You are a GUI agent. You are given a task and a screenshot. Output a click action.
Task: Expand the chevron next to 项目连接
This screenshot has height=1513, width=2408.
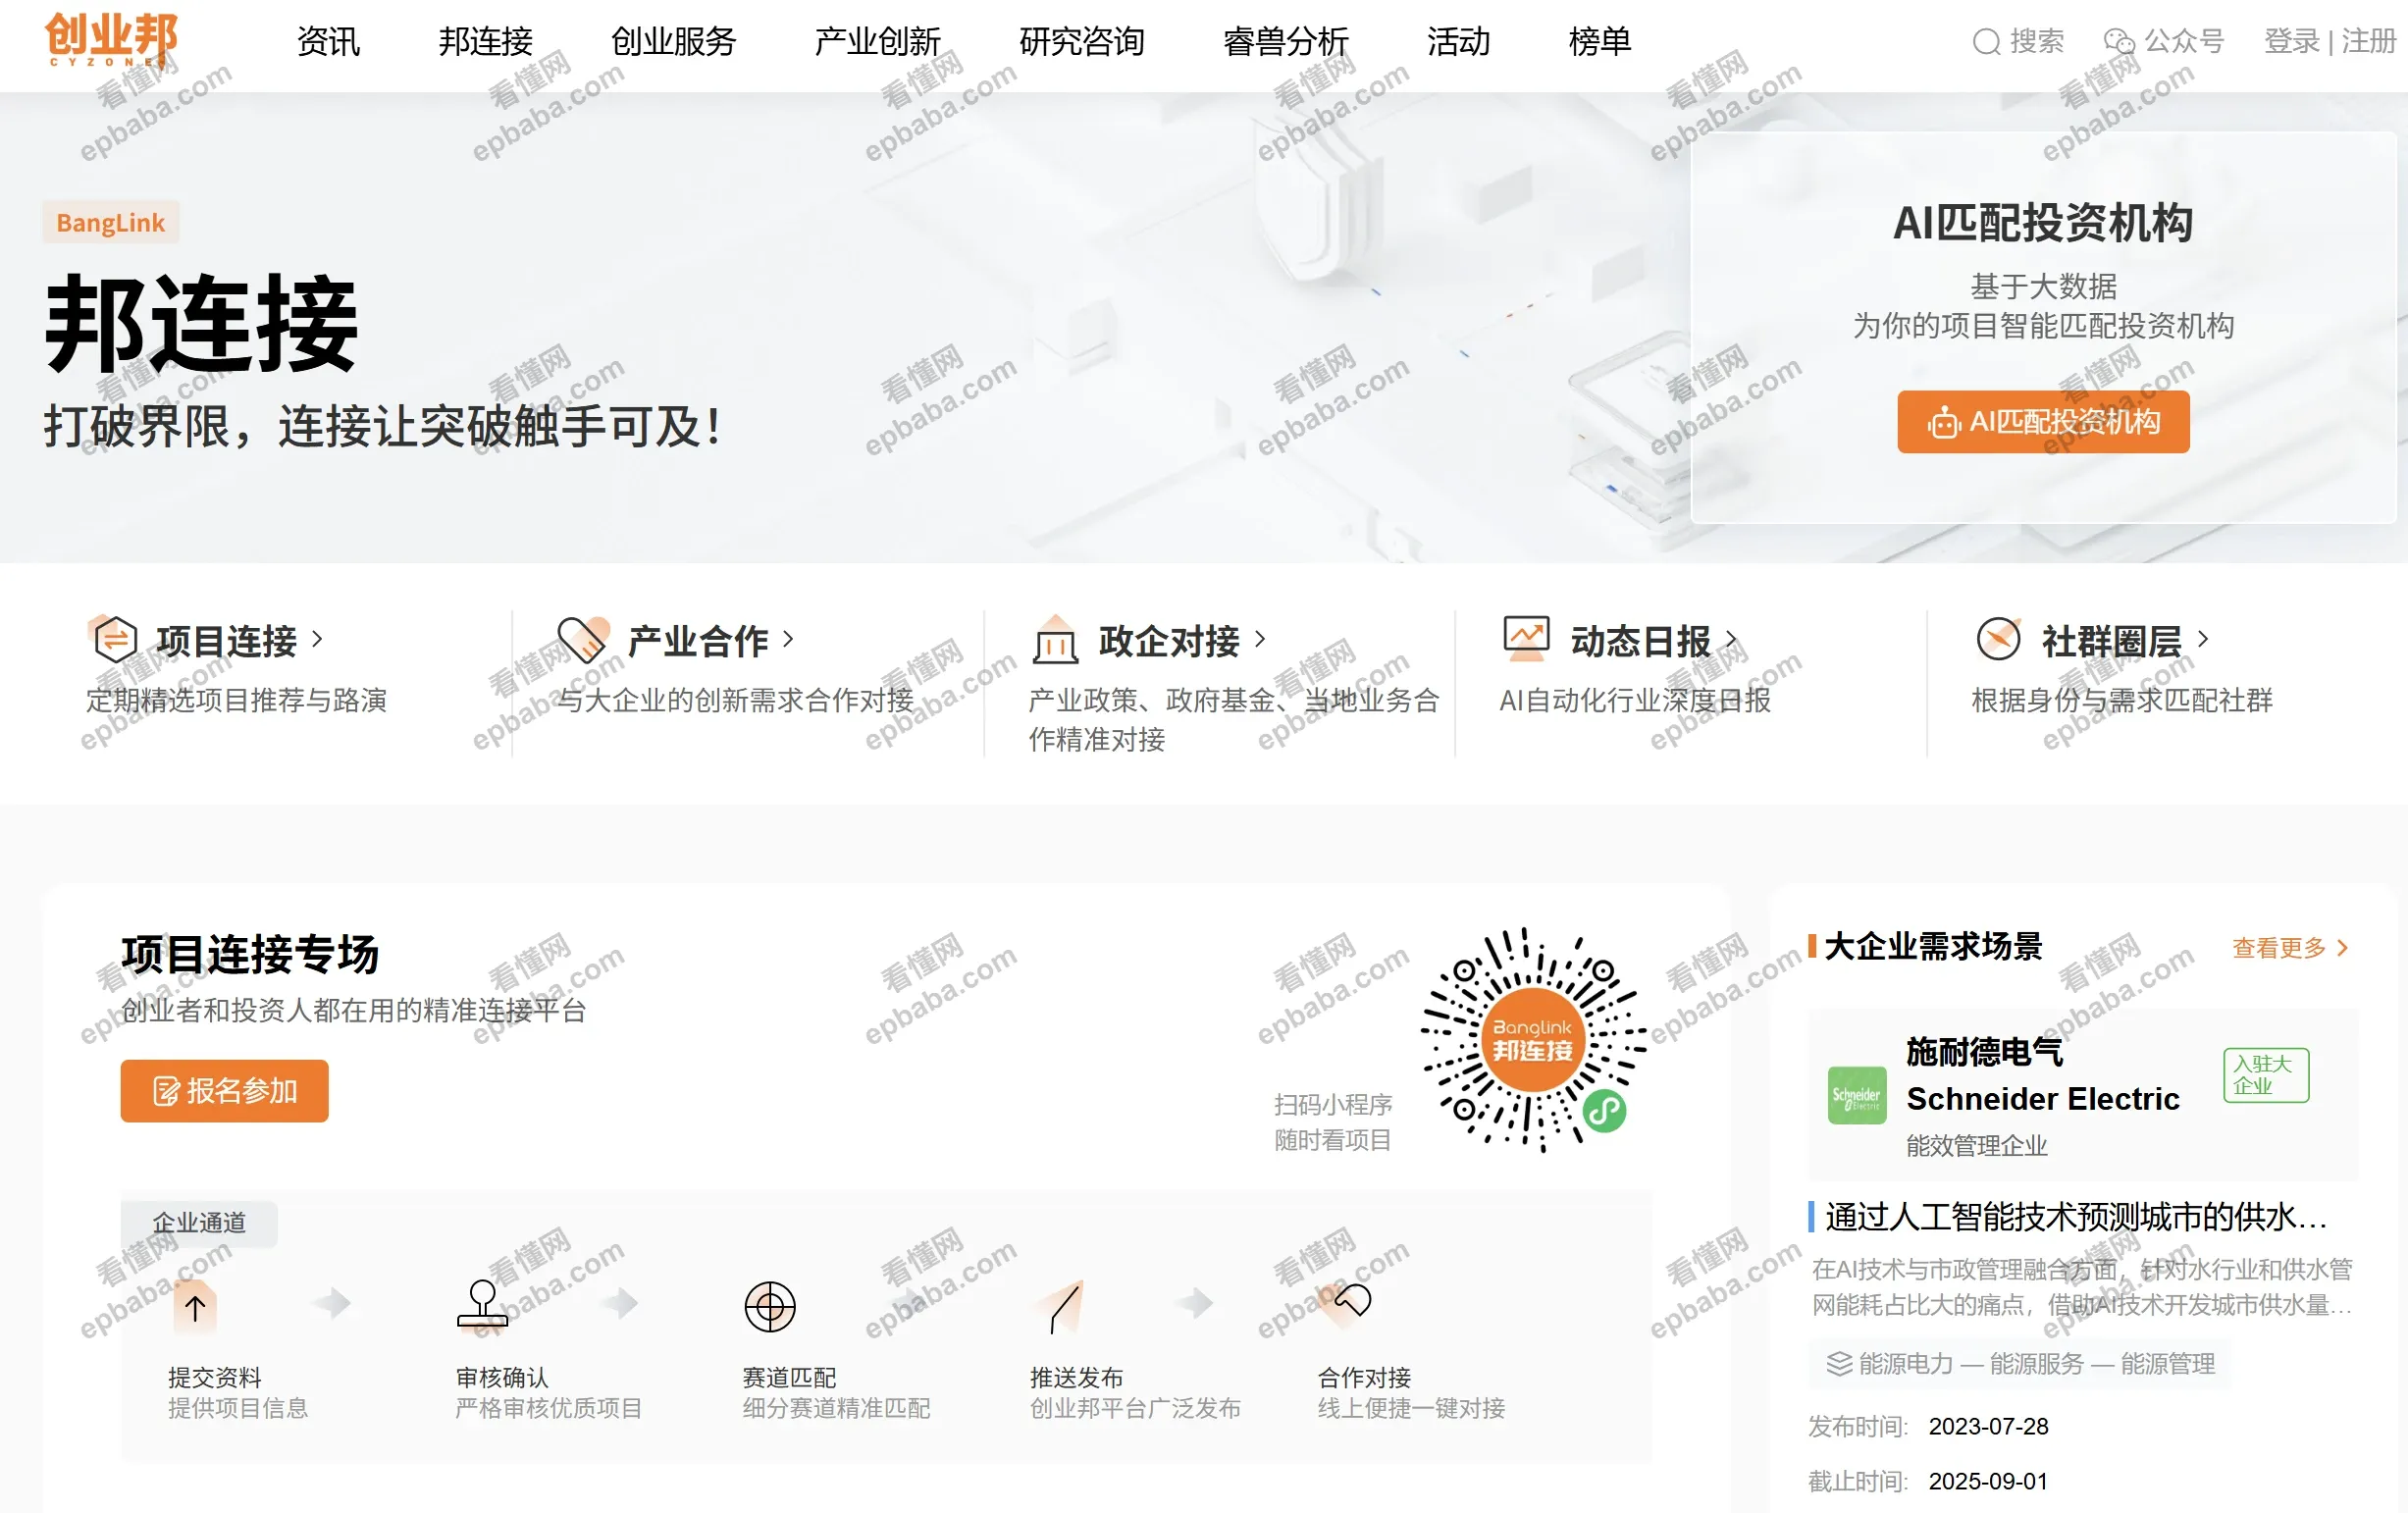click(x=318, y=639)
